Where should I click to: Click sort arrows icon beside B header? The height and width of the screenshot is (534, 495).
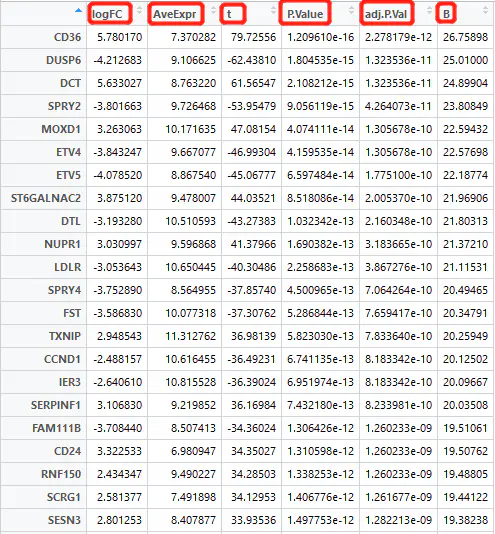485,11
